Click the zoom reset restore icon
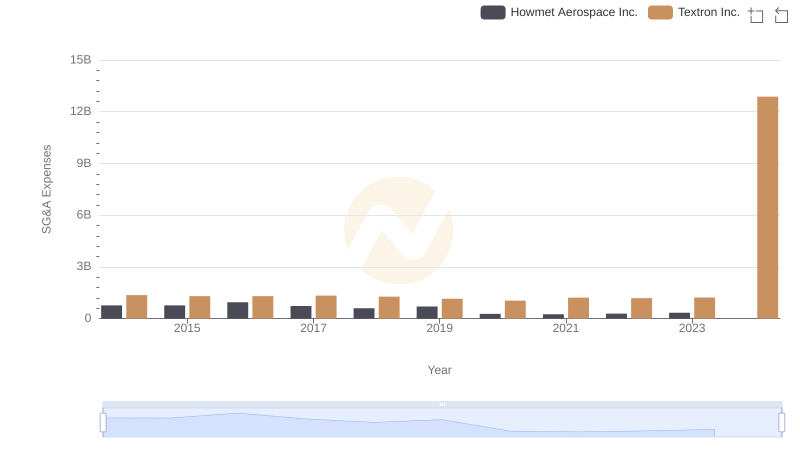Screen dimensions: 800x461 click(x=781, y=15)
